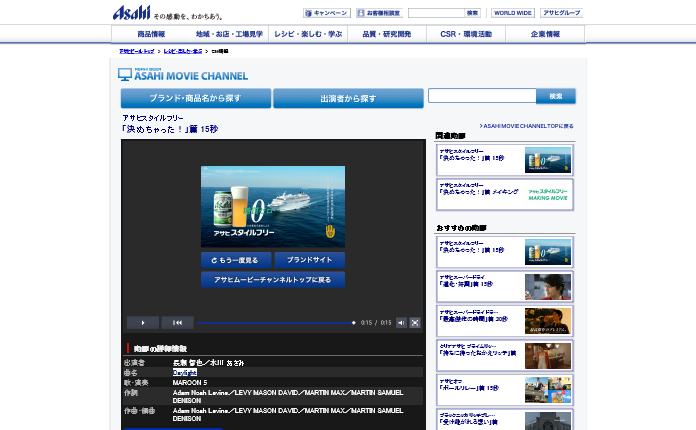The height and width of the screenshot is (430, 696).
Task: Click the rewind-to-start player icon
Action: tap(177, 323)
